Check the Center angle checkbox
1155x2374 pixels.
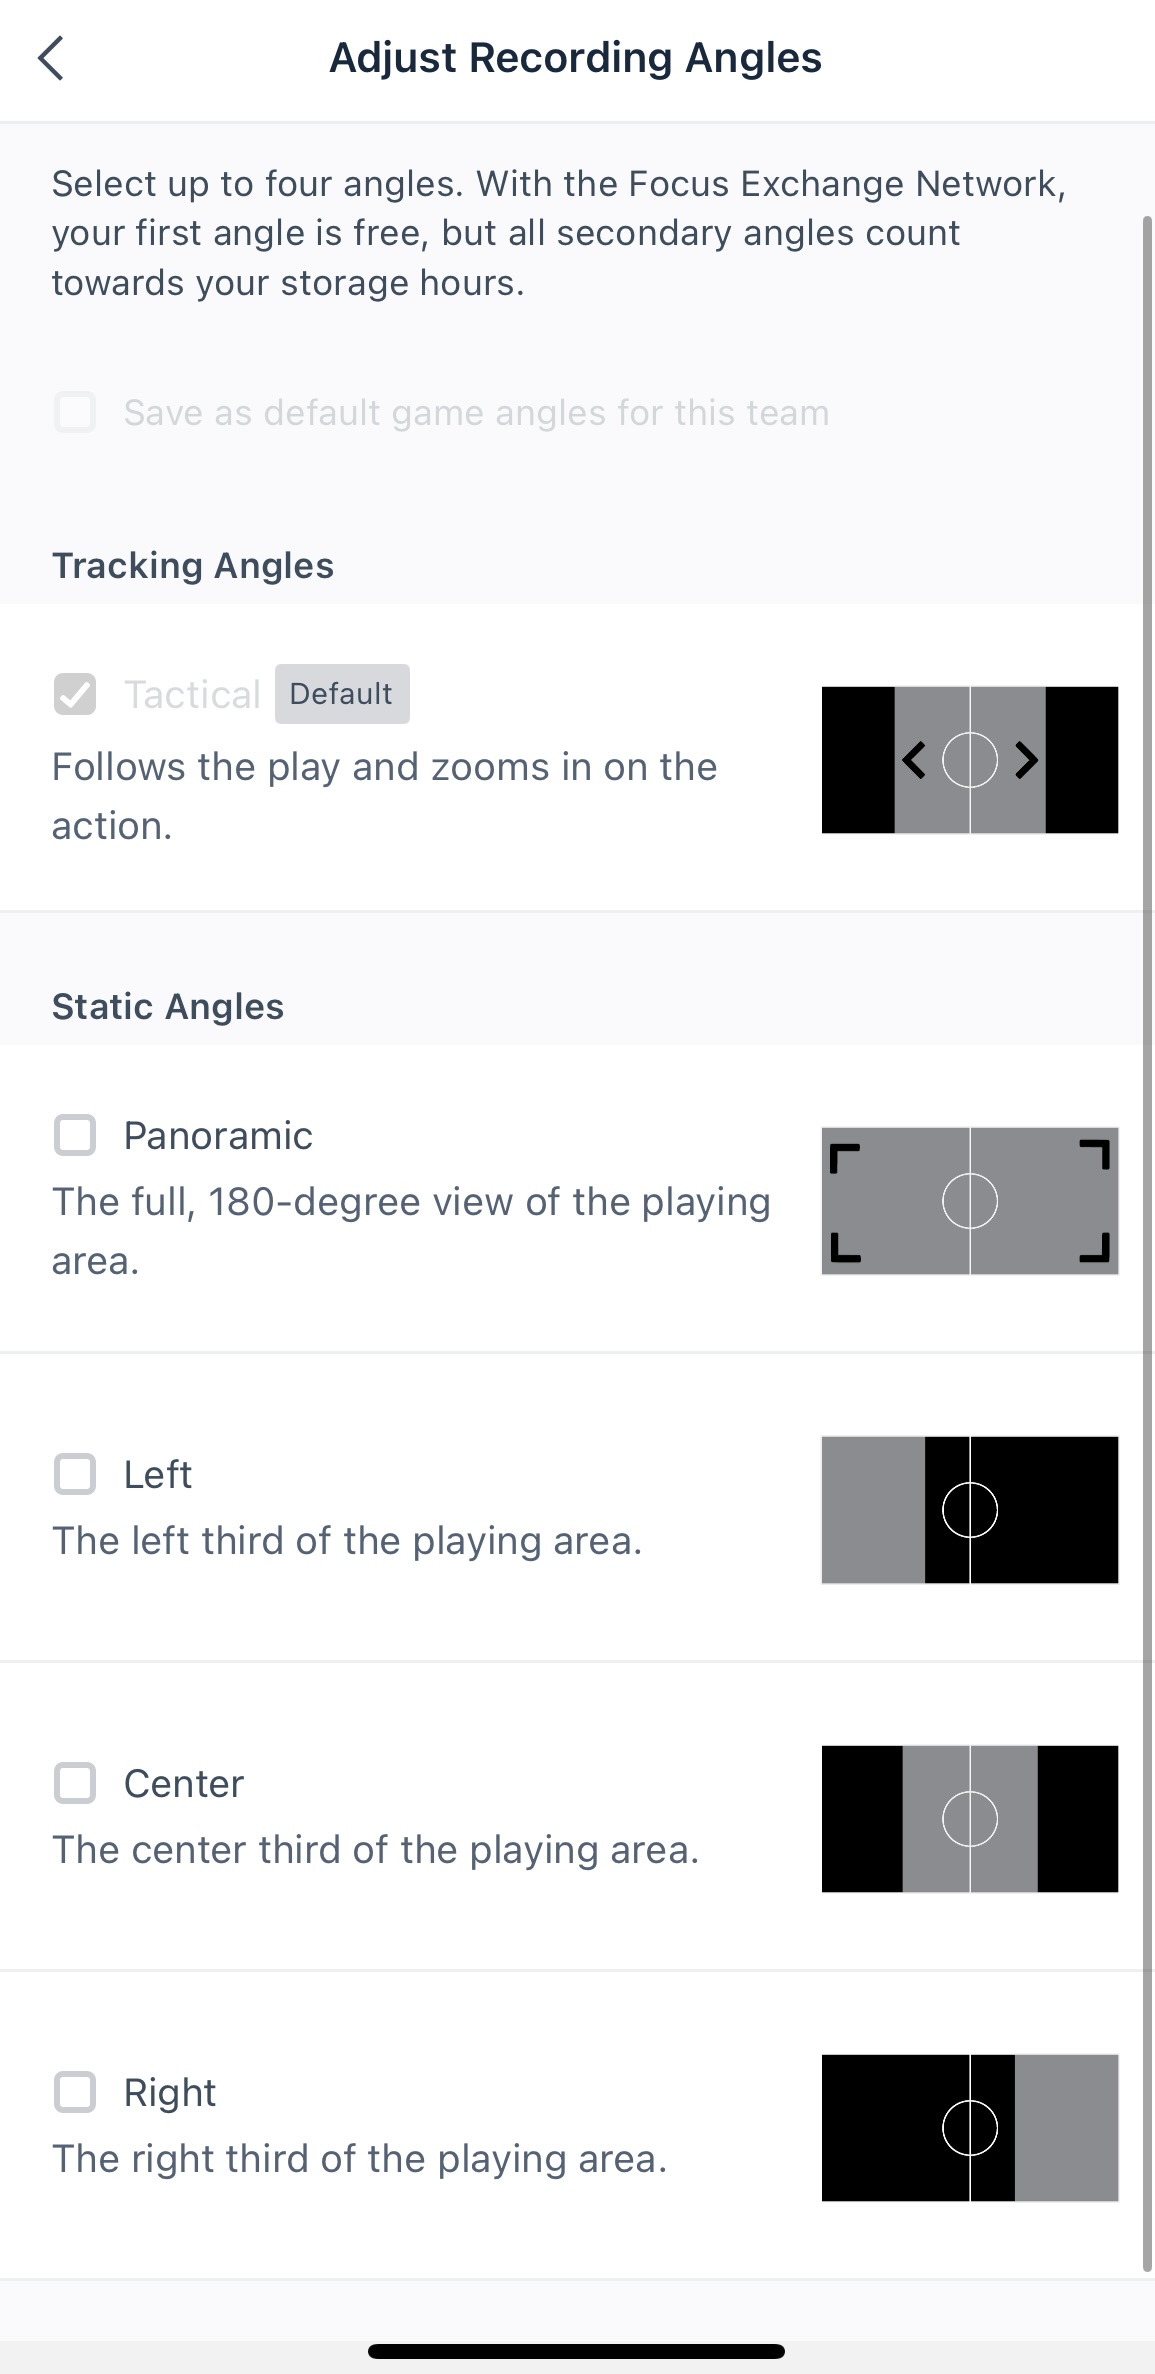coord(74,1783)
